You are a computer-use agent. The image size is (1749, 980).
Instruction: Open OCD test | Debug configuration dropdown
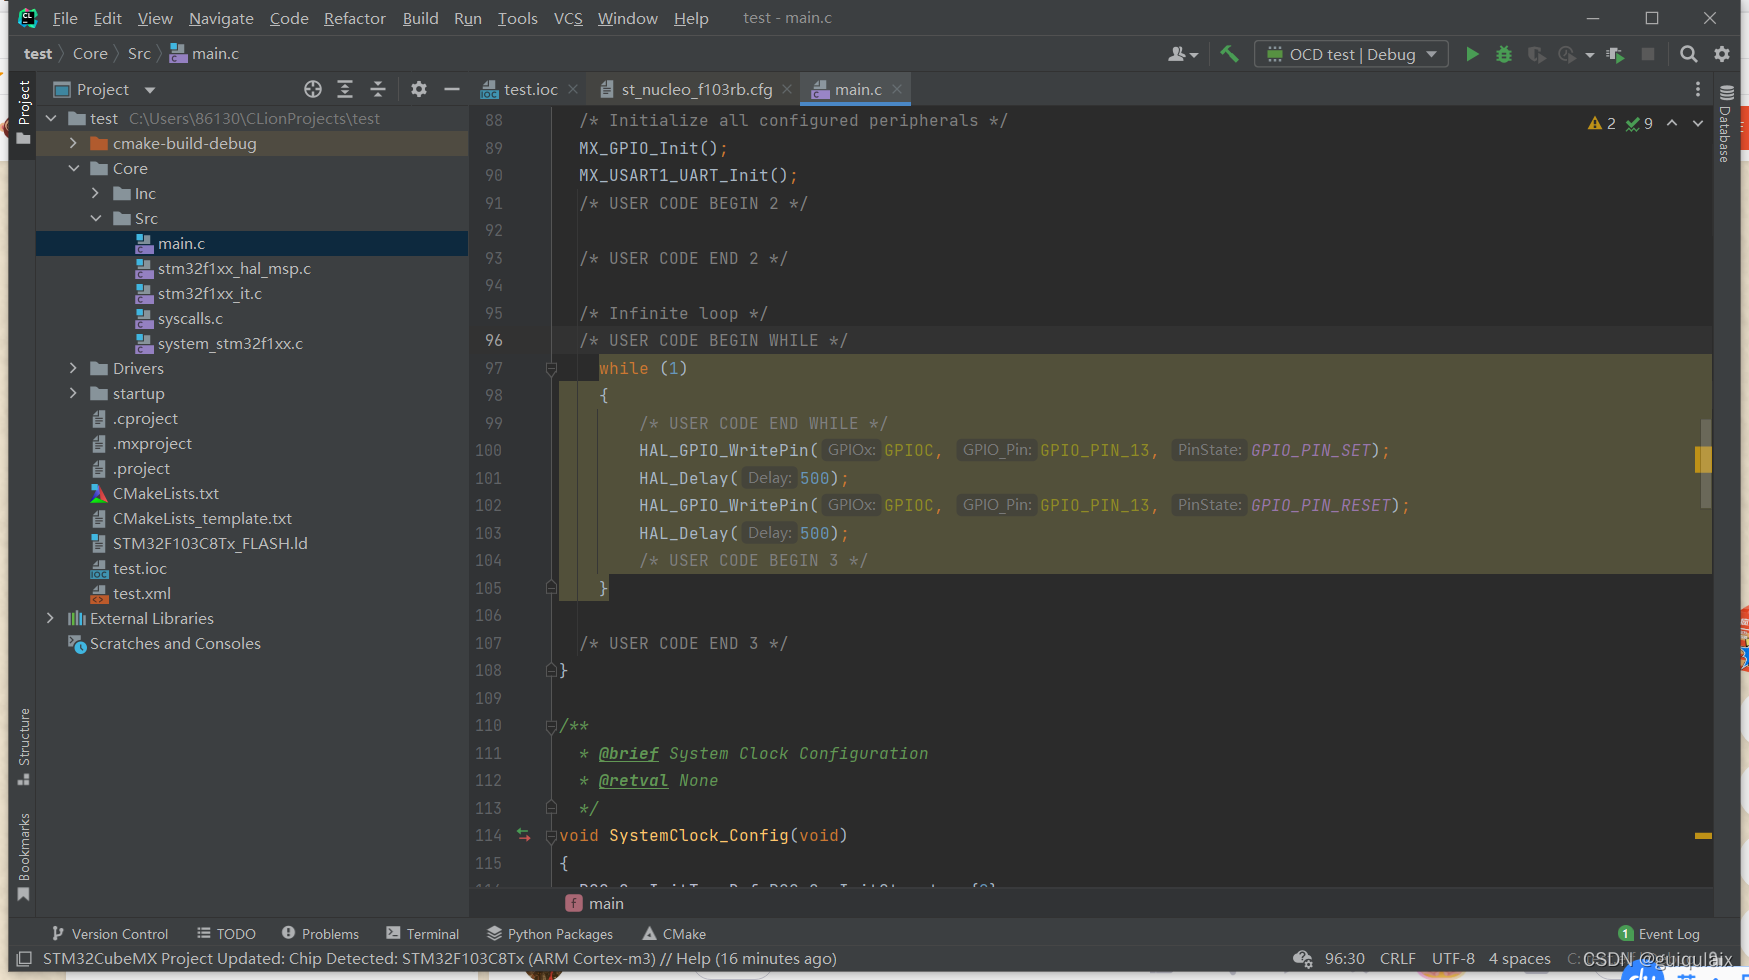tap(1352, 54)
